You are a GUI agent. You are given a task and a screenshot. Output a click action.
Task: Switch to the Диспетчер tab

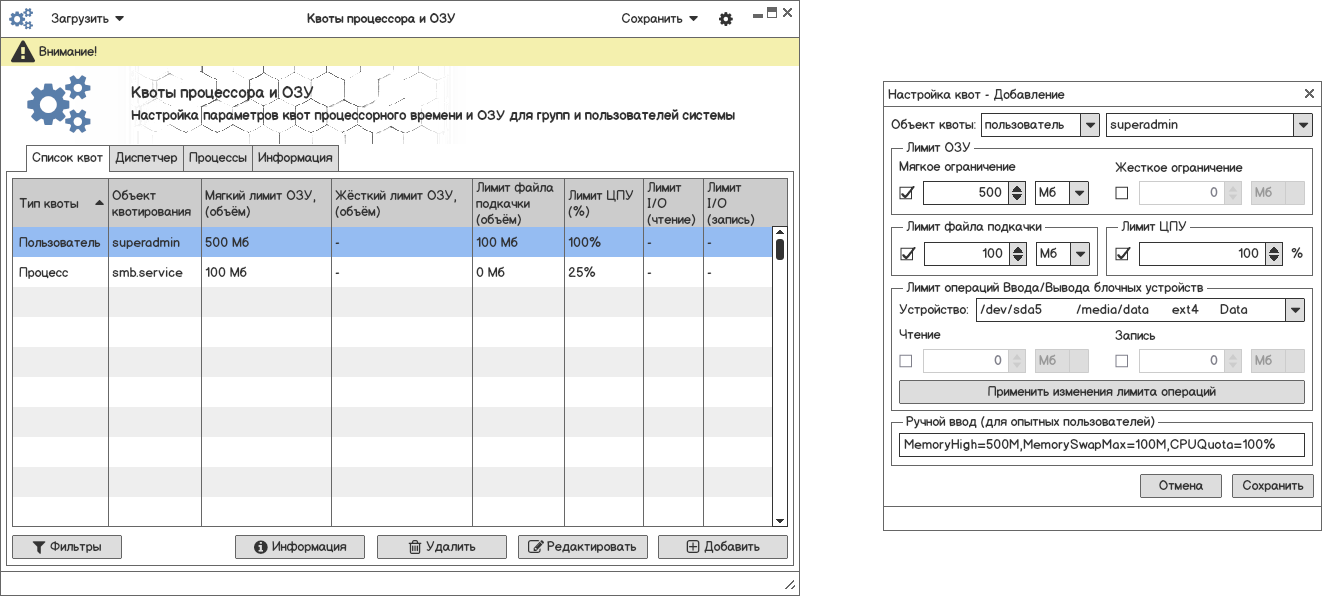(146, 158)
